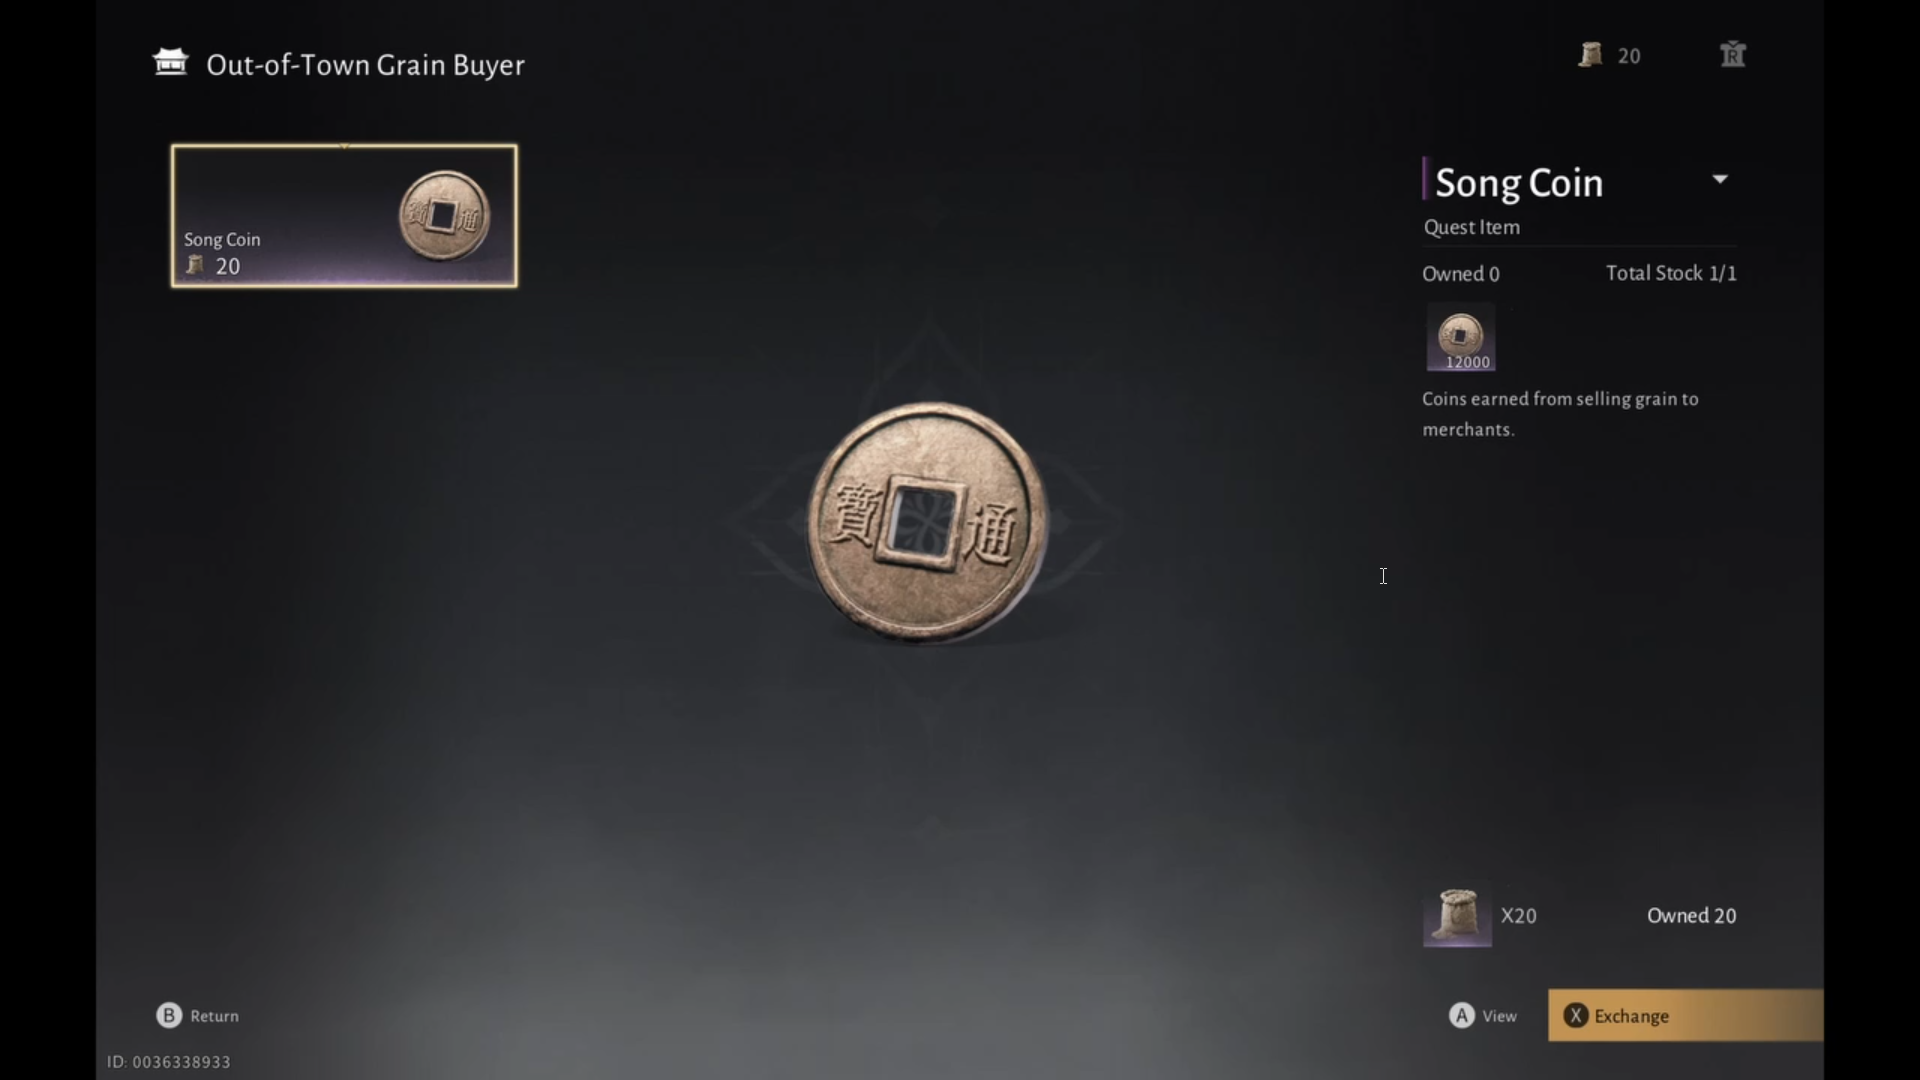Screen dimensions: 1920x1080
Task: Click the grain sack cost icon X20
Action: (1457, 915)
